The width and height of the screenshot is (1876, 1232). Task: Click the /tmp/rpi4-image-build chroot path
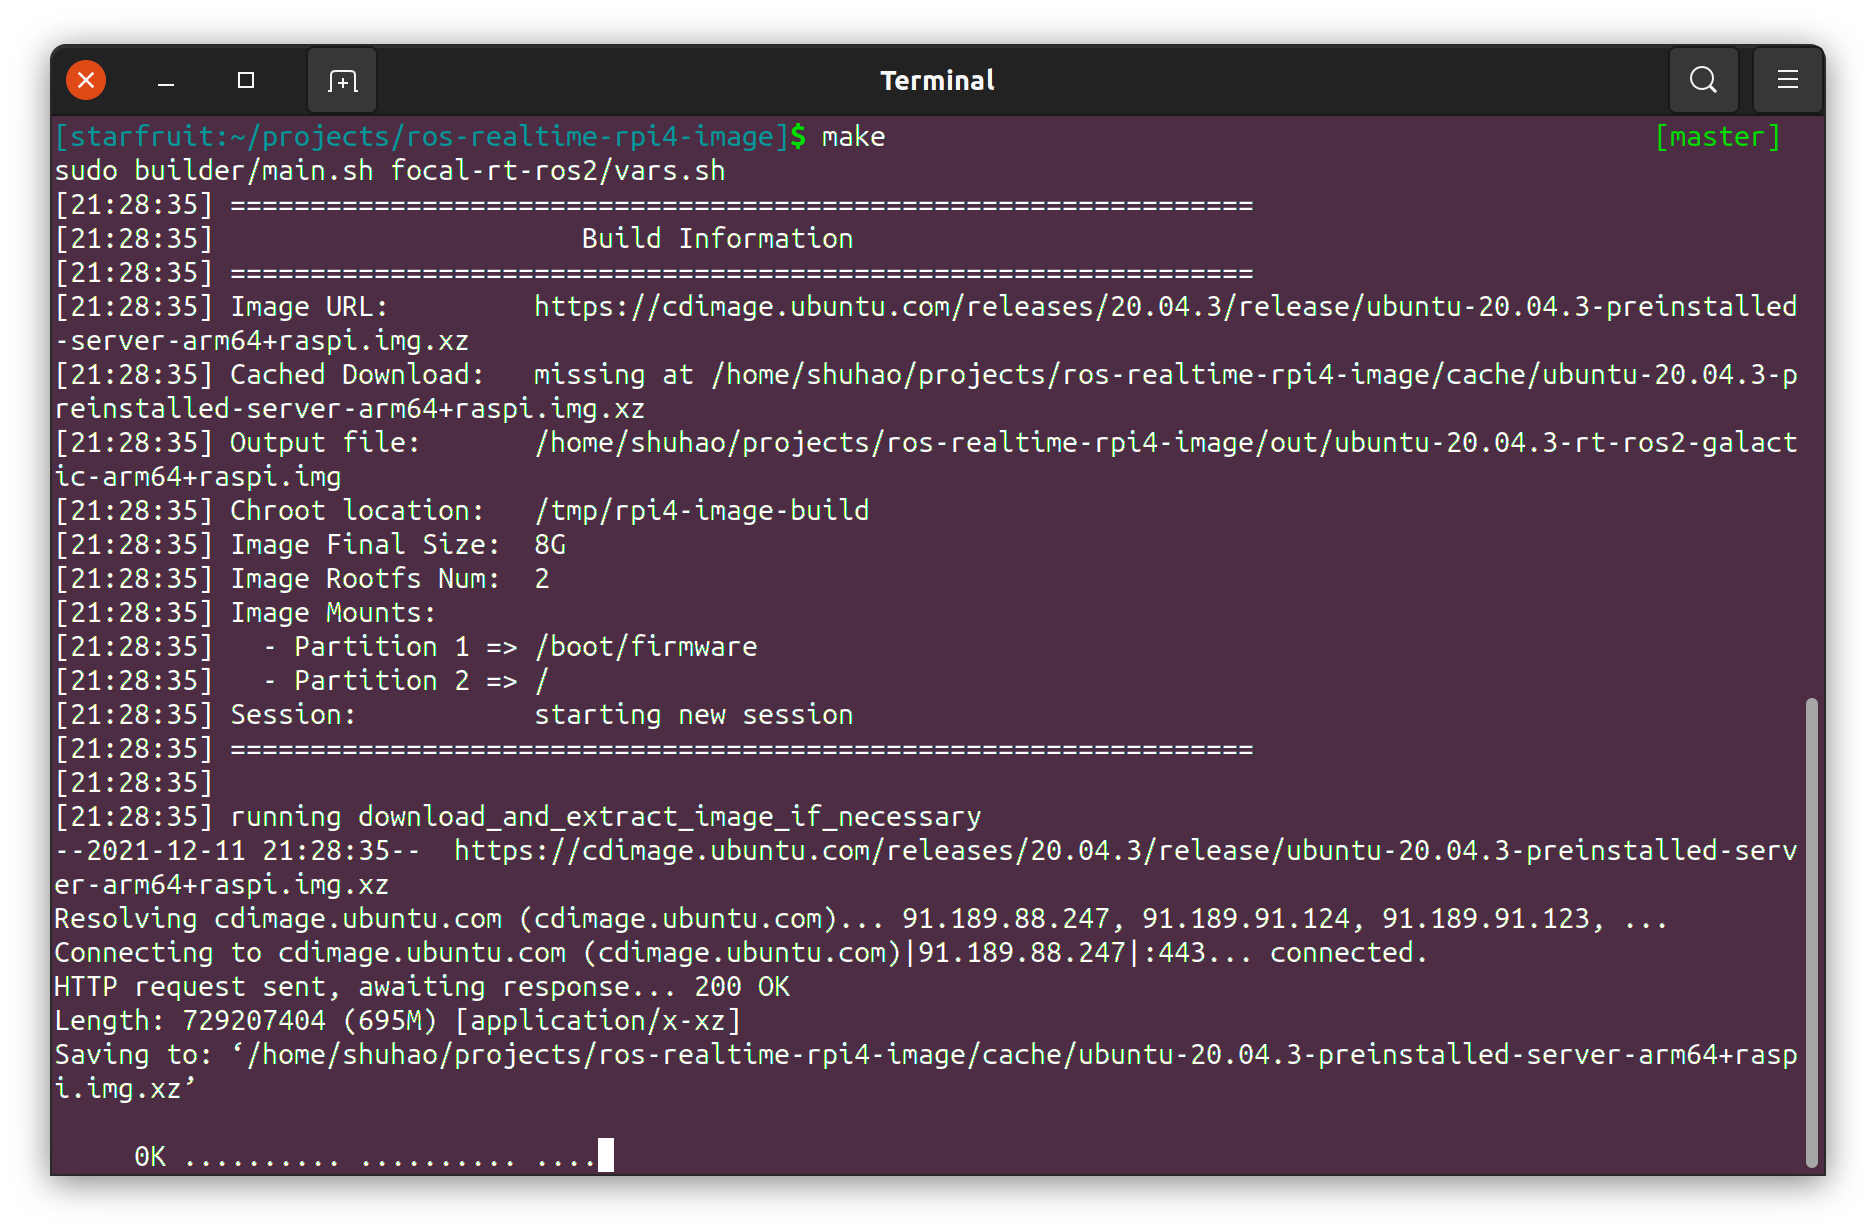tap(701, 511)
